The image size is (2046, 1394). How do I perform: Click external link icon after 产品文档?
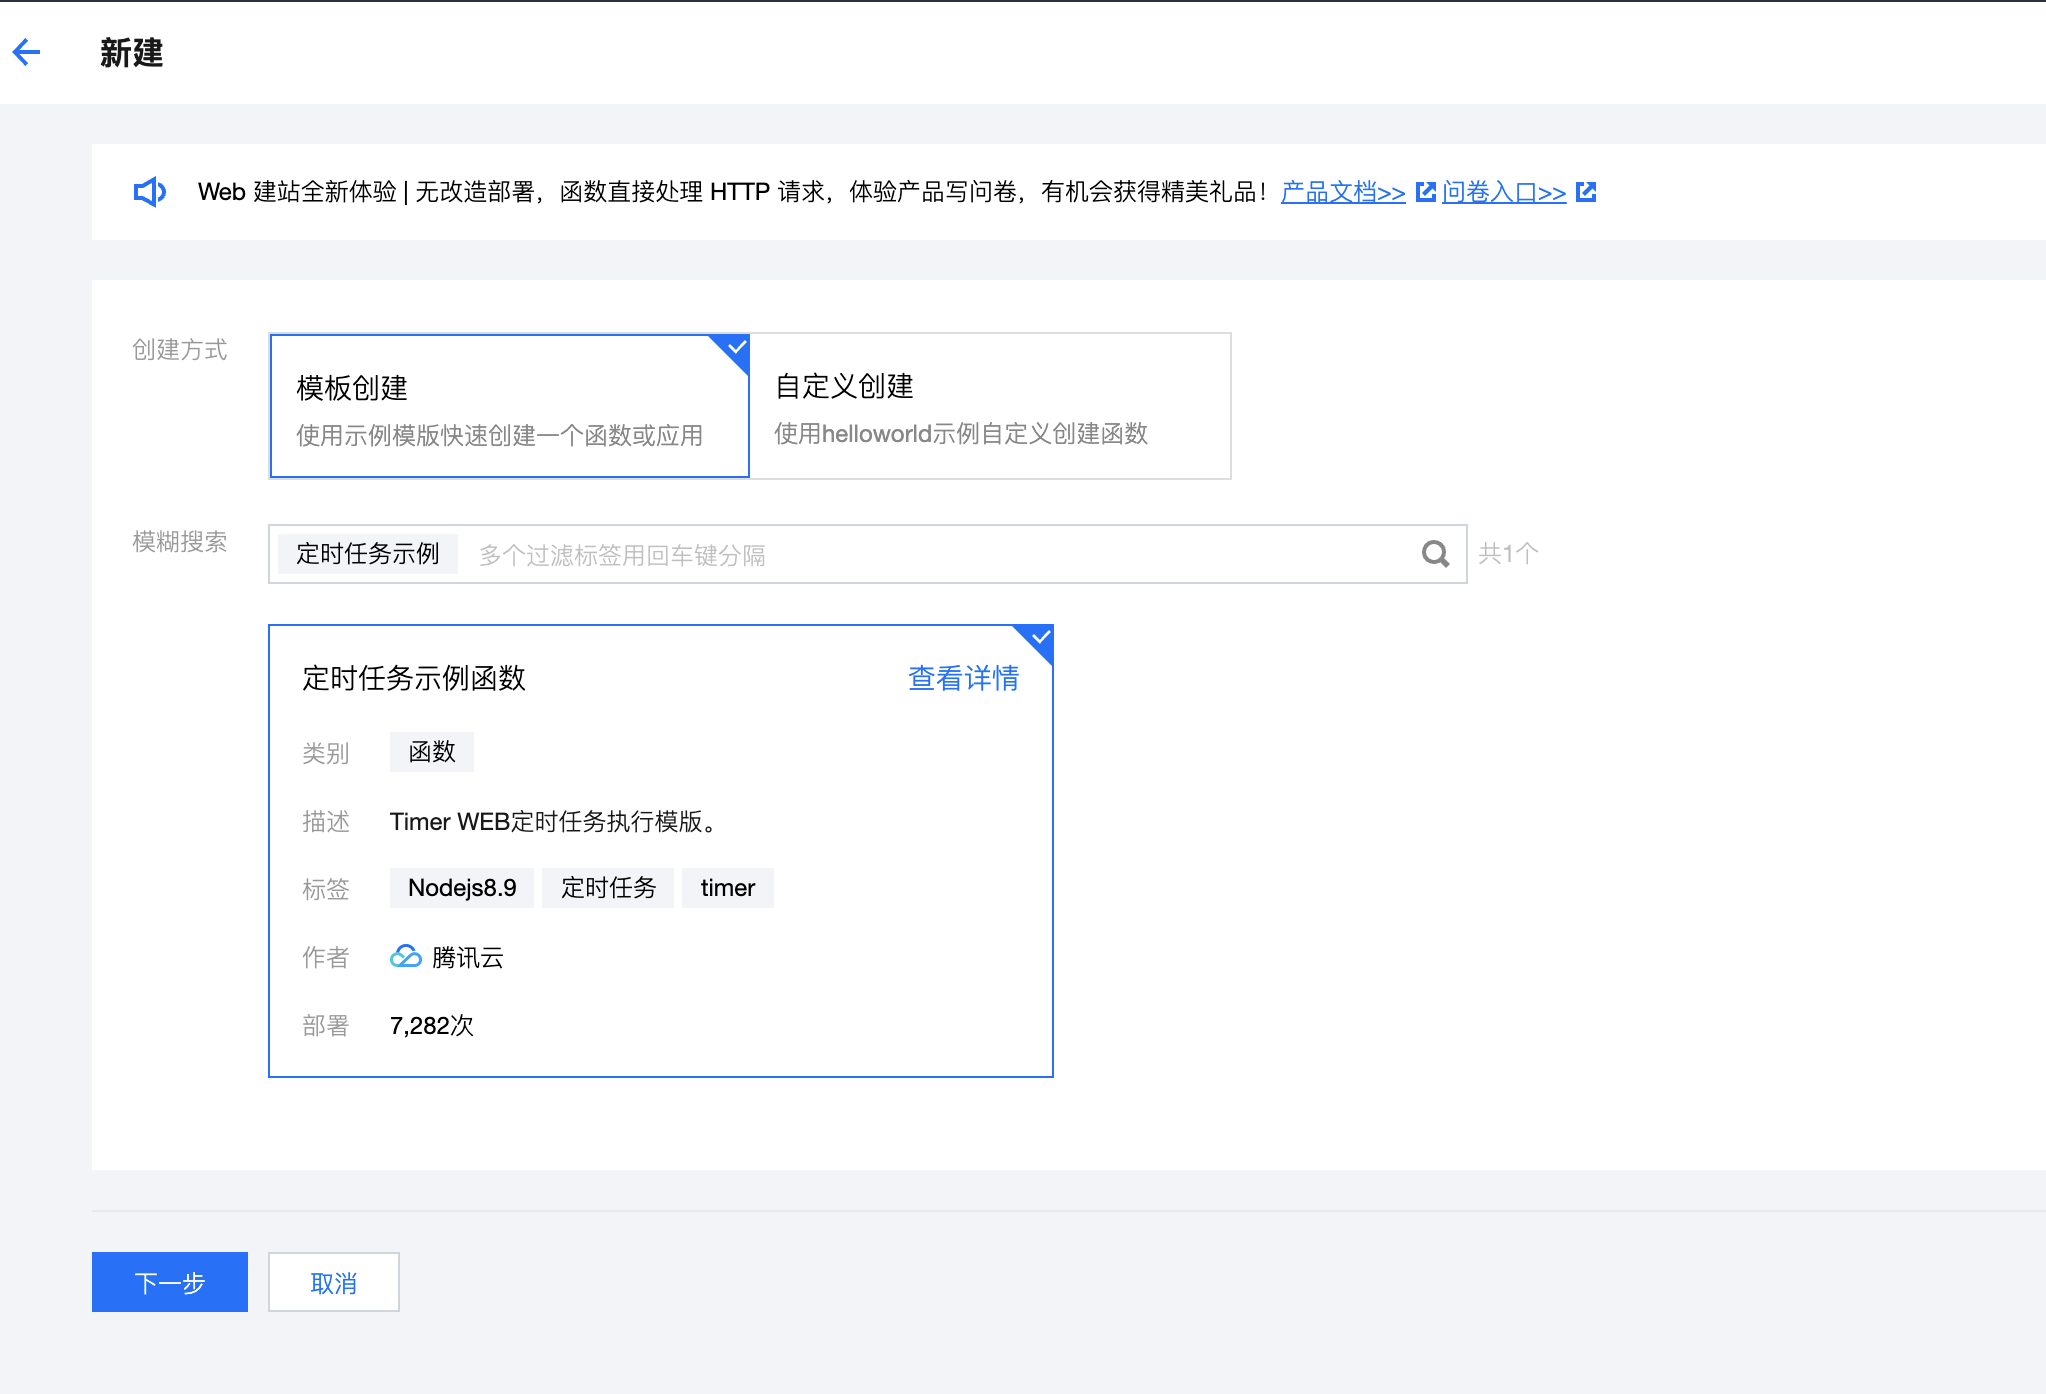click(1426, 192)
